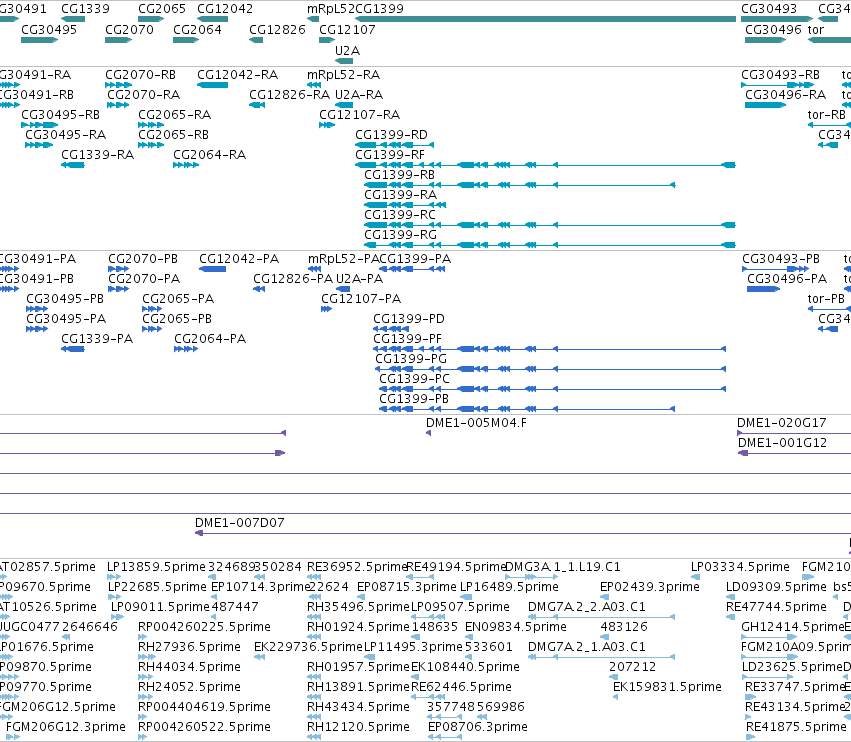Screen dimensions: 851x742
Task: Select the CG1339-RA transcript label
Action: coord(98,155)
